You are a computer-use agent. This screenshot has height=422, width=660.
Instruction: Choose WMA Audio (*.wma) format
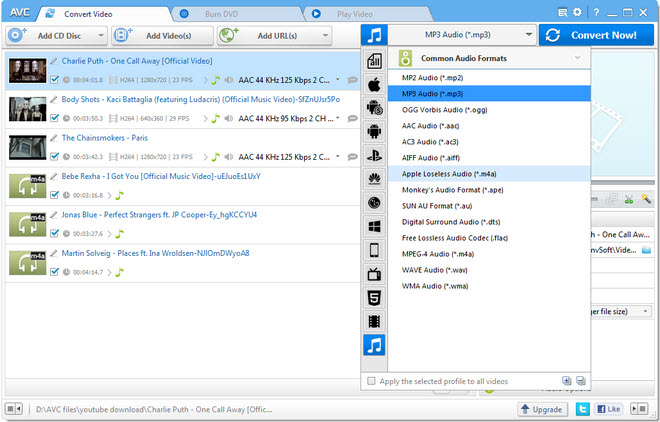tap(489, 286)
